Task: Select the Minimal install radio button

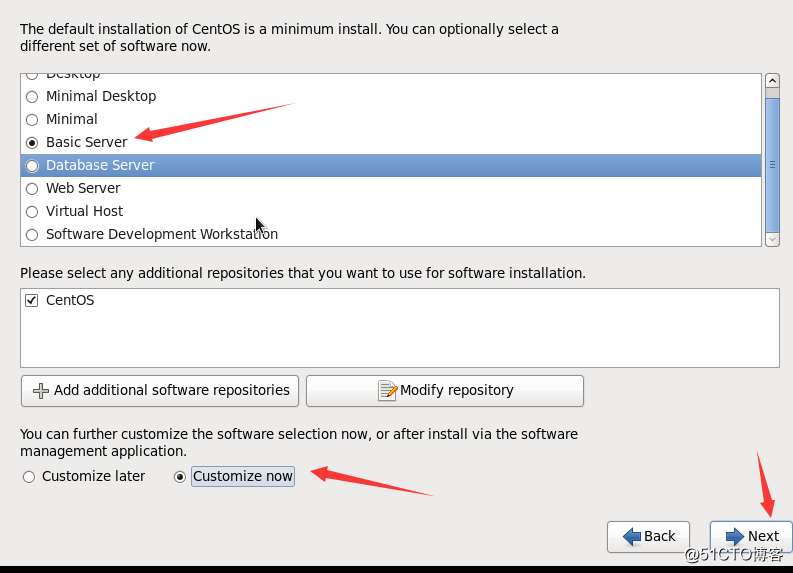Action: (32, 120)
